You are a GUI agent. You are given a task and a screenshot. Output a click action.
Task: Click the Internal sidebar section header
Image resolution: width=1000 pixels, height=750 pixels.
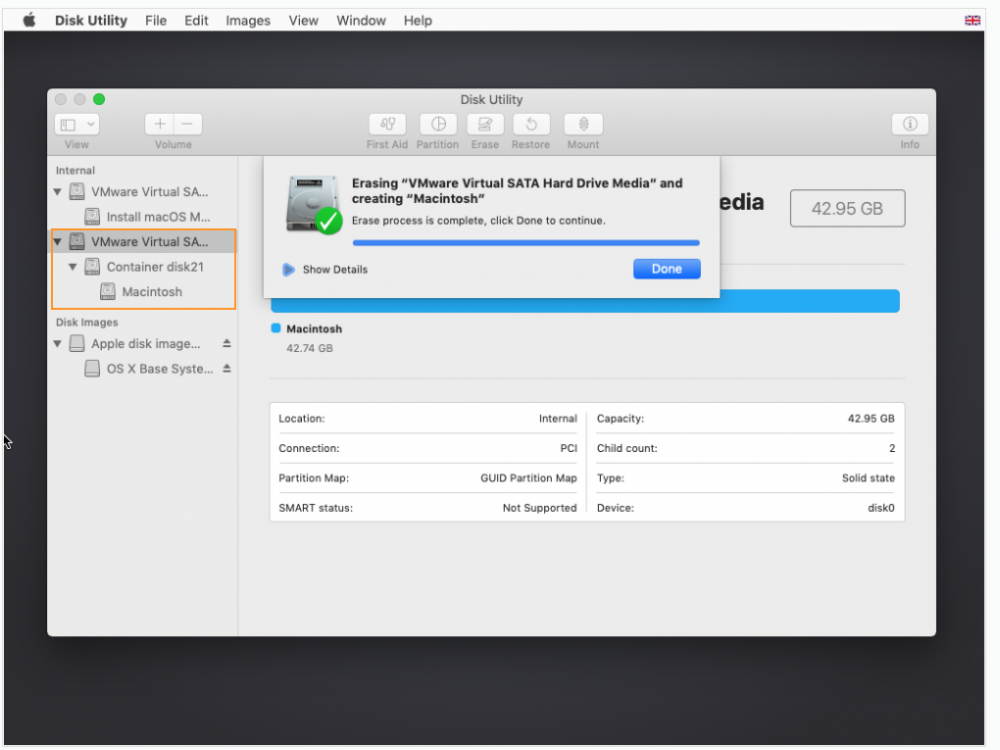tap(75, 170)
